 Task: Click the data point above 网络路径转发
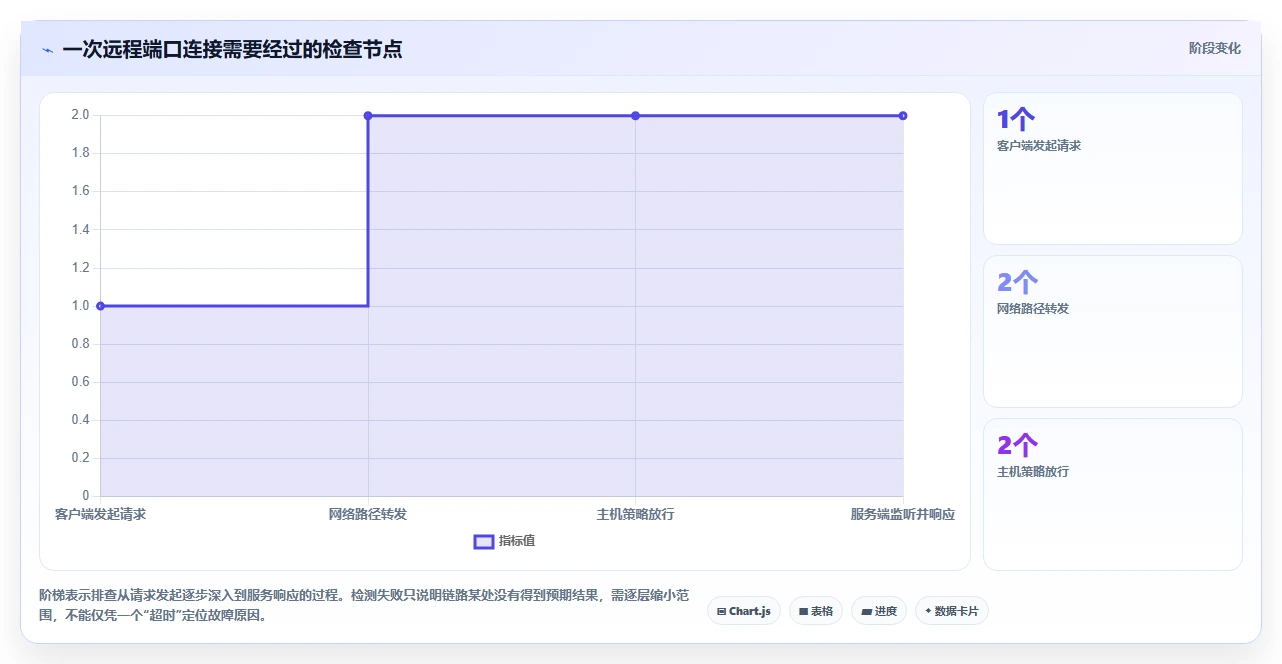368,116
